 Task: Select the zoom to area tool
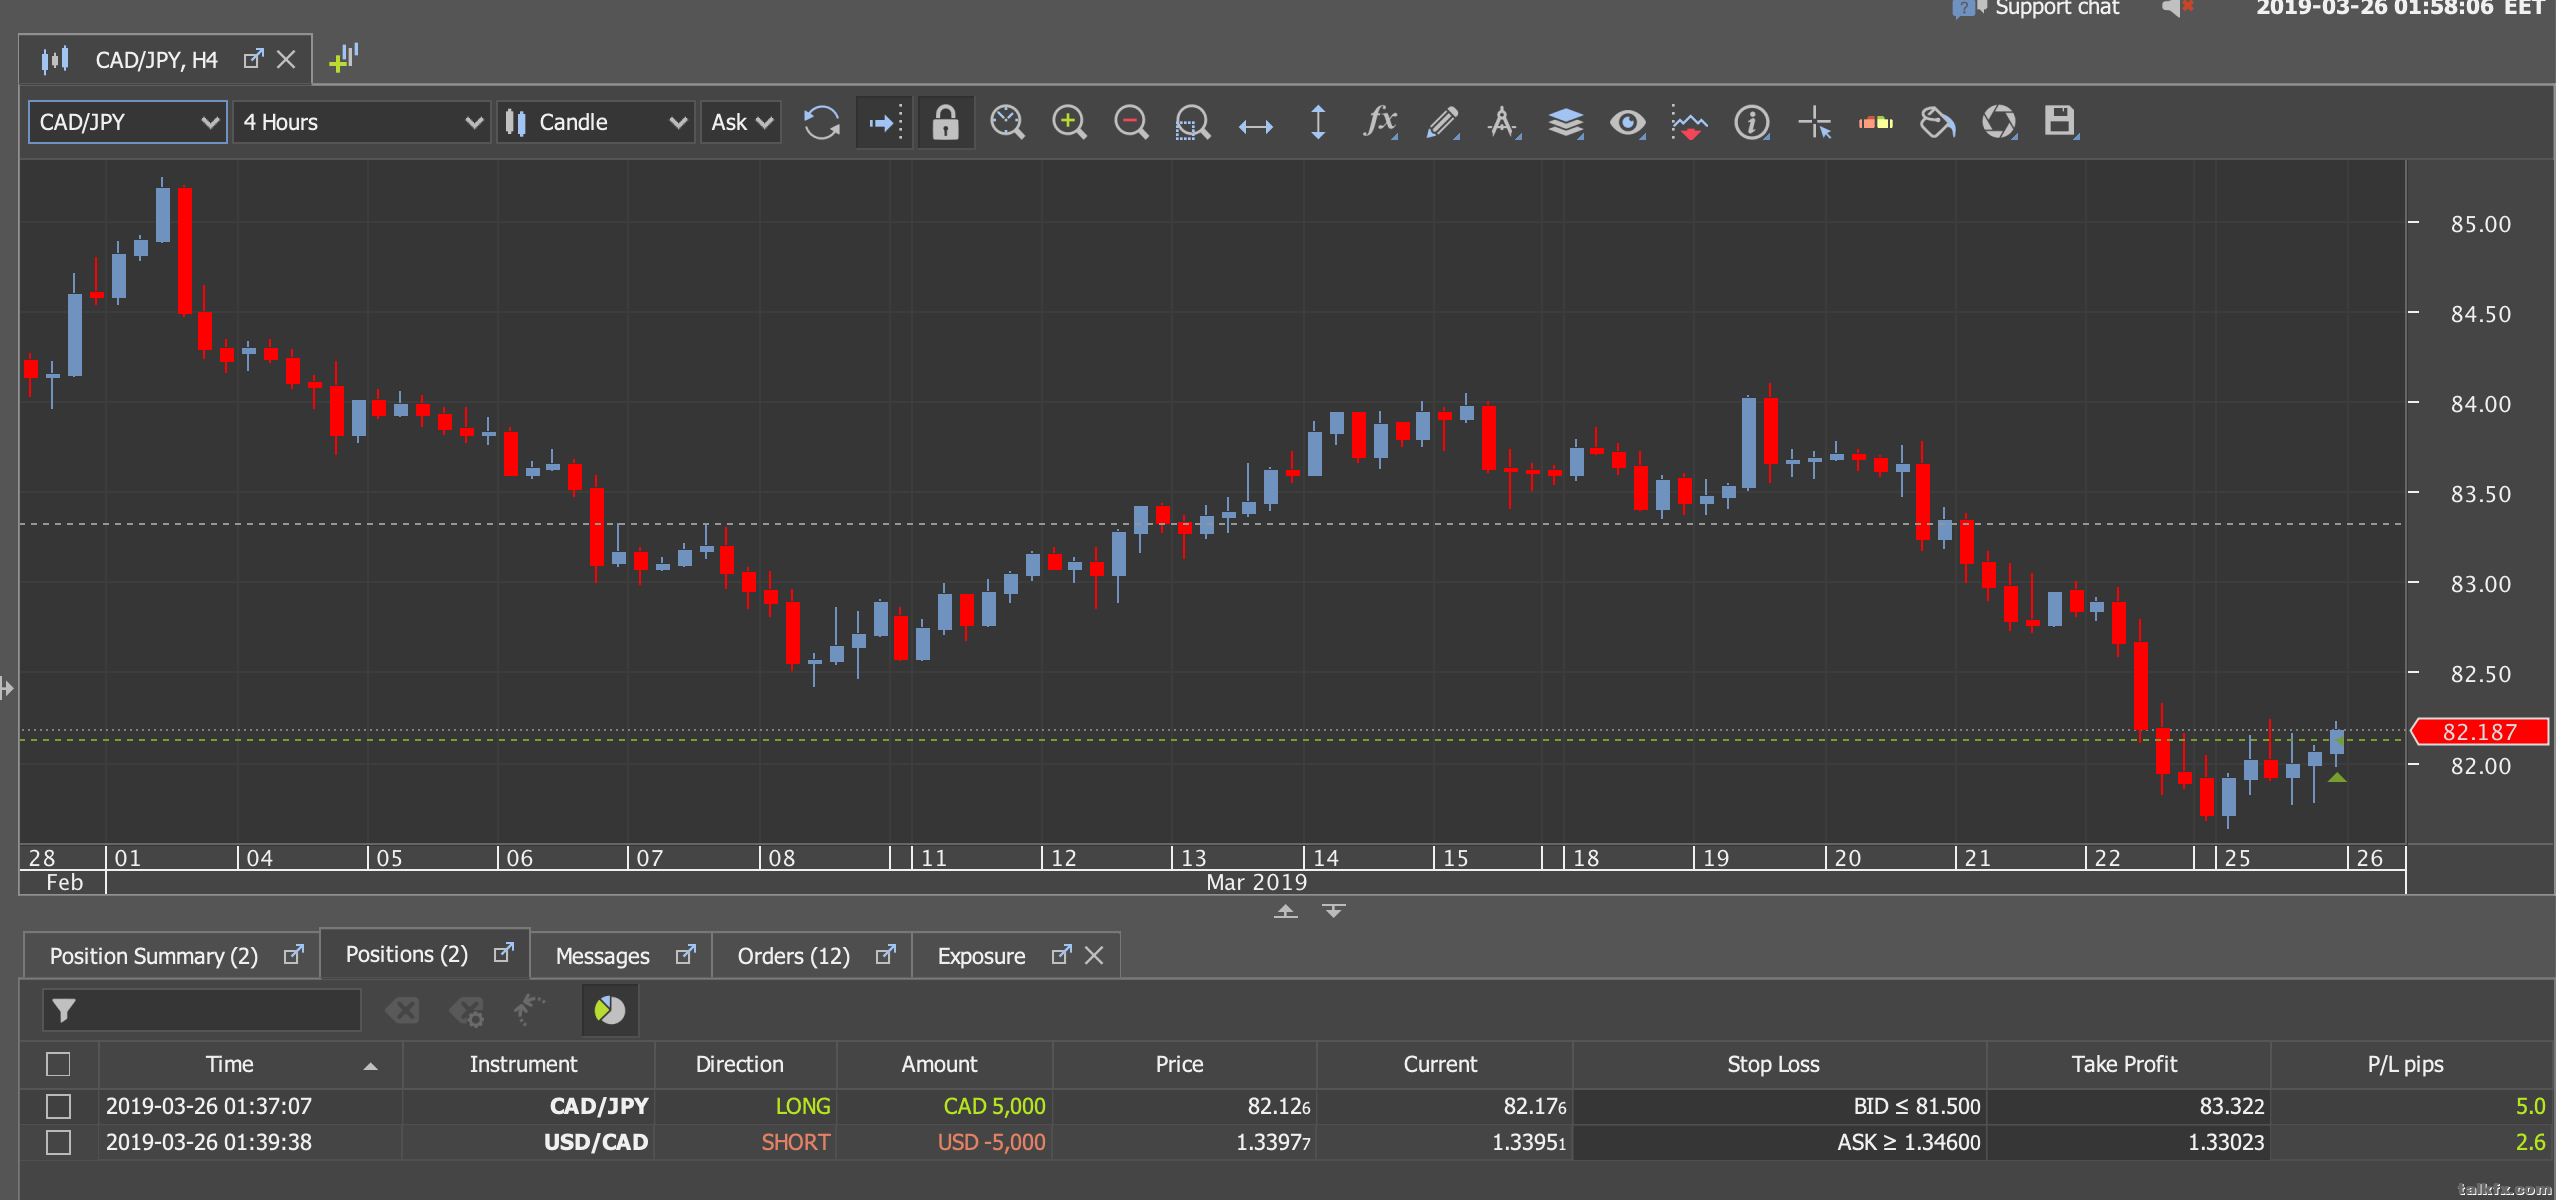point(1192,123)
